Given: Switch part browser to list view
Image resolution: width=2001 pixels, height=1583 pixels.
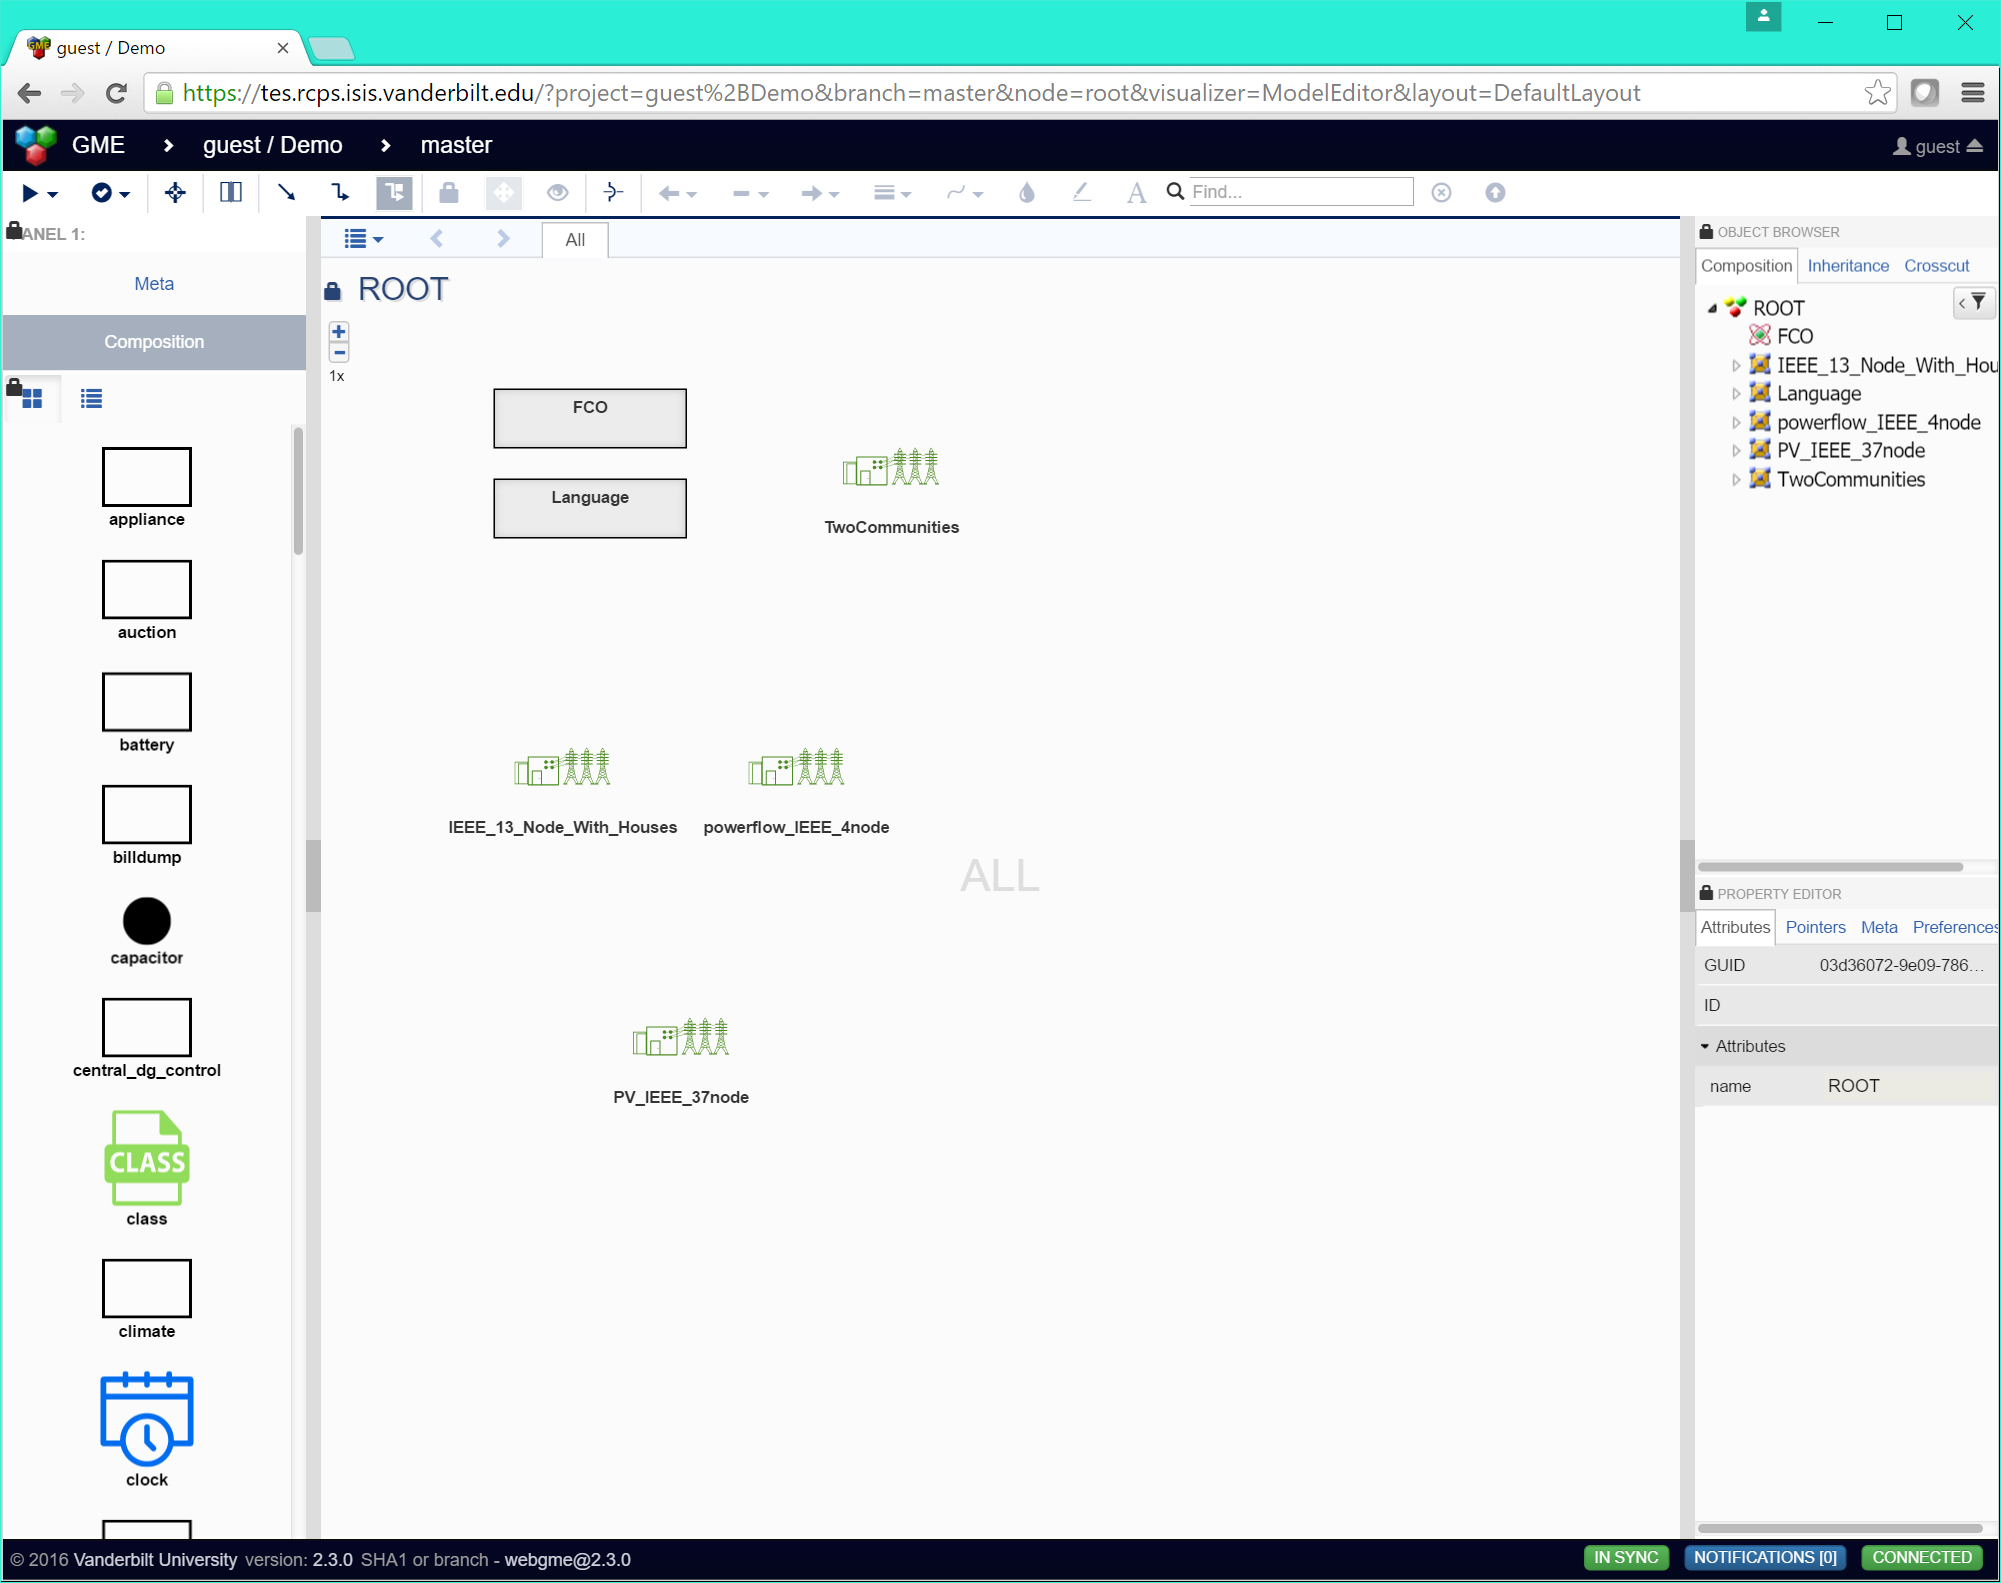Looking at the screenshot, I should click(x=91, y=399).
